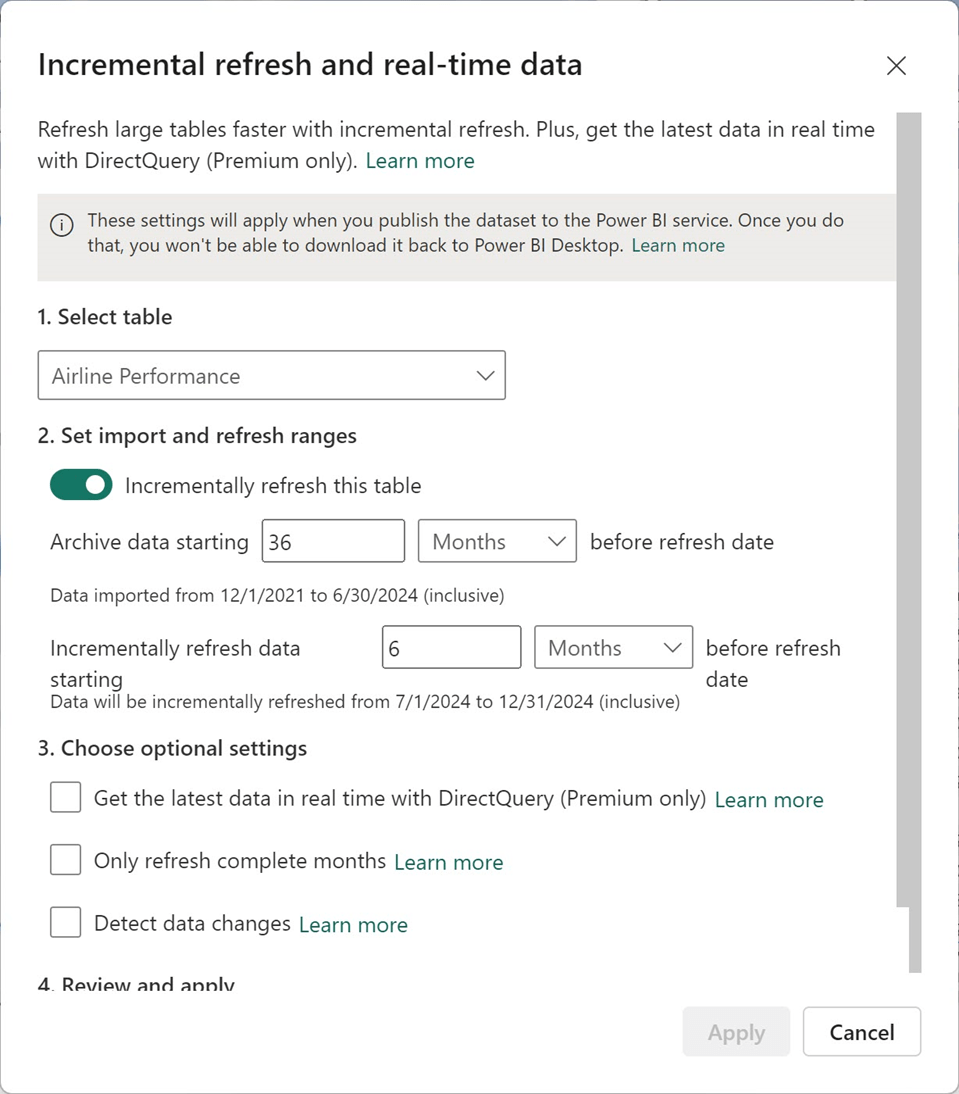The image size is (959, 1094).
Task: Click the Apply button
Action: click(737, 1031)
